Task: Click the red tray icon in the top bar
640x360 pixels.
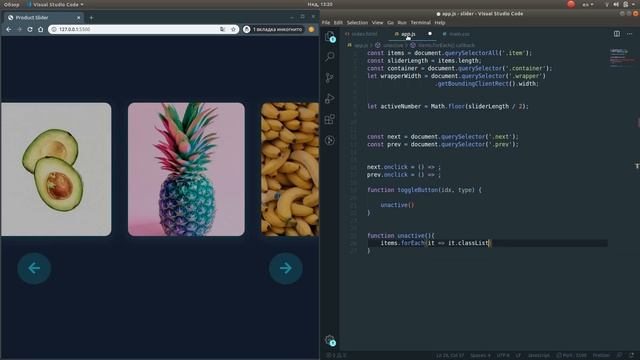Action: 571,4
